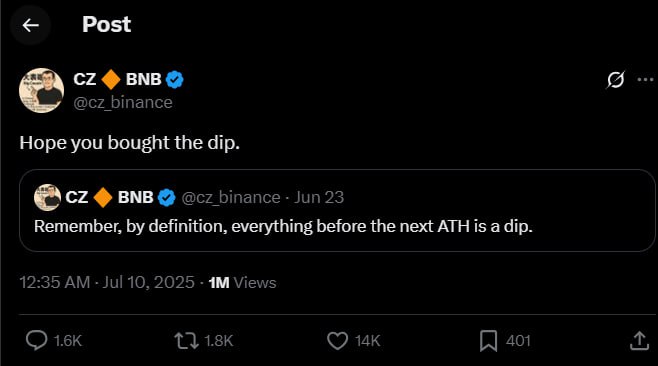
Task: Click the 12:35 AM Jul 10, 2025 timestamp
Action: (x=107, y=282)
